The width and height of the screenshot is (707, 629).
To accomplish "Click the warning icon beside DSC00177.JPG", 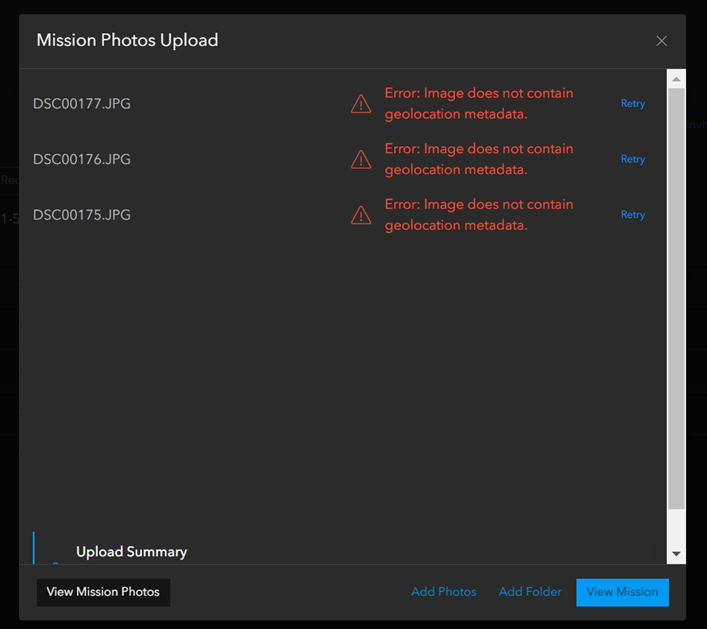I will [x=361, y=104].
